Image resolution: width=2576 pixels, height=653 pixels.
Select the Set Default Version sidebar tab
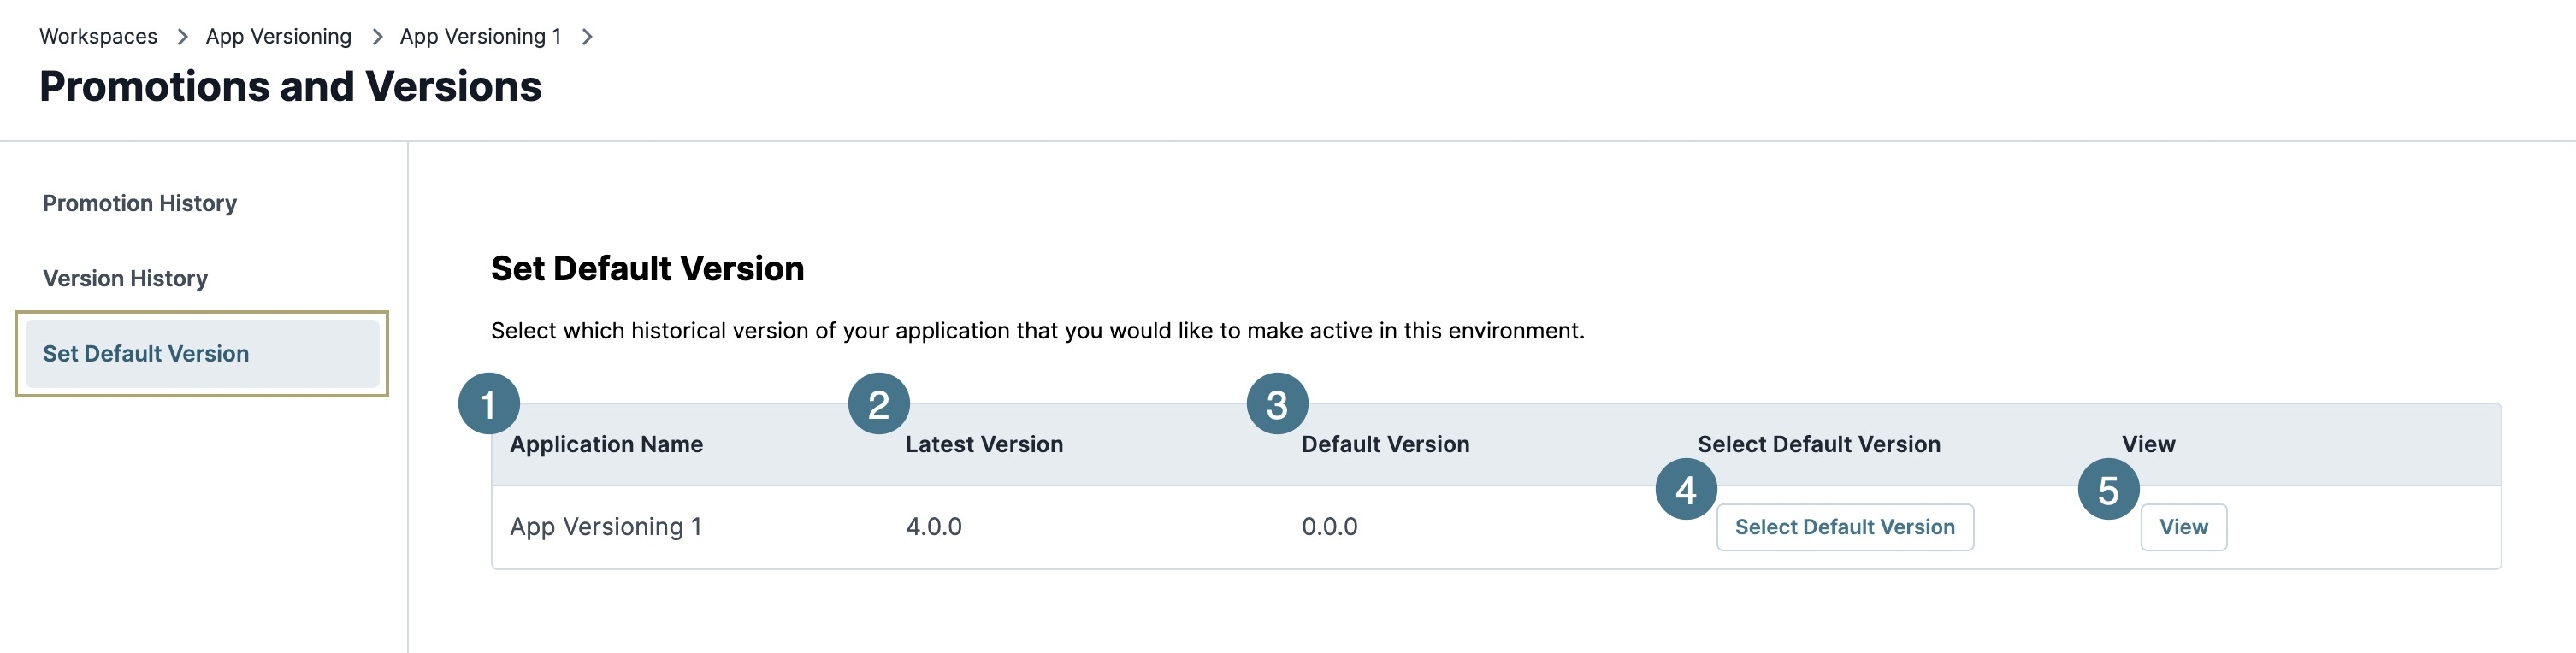[146, 353]
